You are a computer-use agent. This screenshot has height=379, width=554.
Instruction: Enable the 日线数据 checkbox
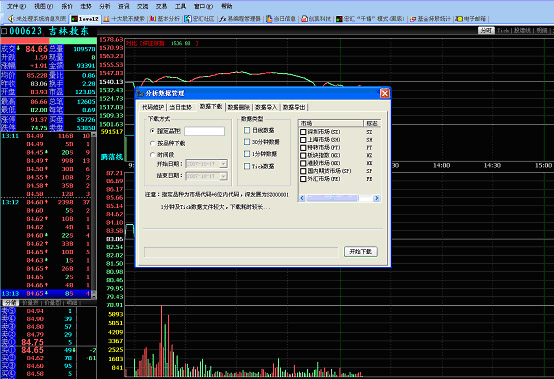click(247, 130)
